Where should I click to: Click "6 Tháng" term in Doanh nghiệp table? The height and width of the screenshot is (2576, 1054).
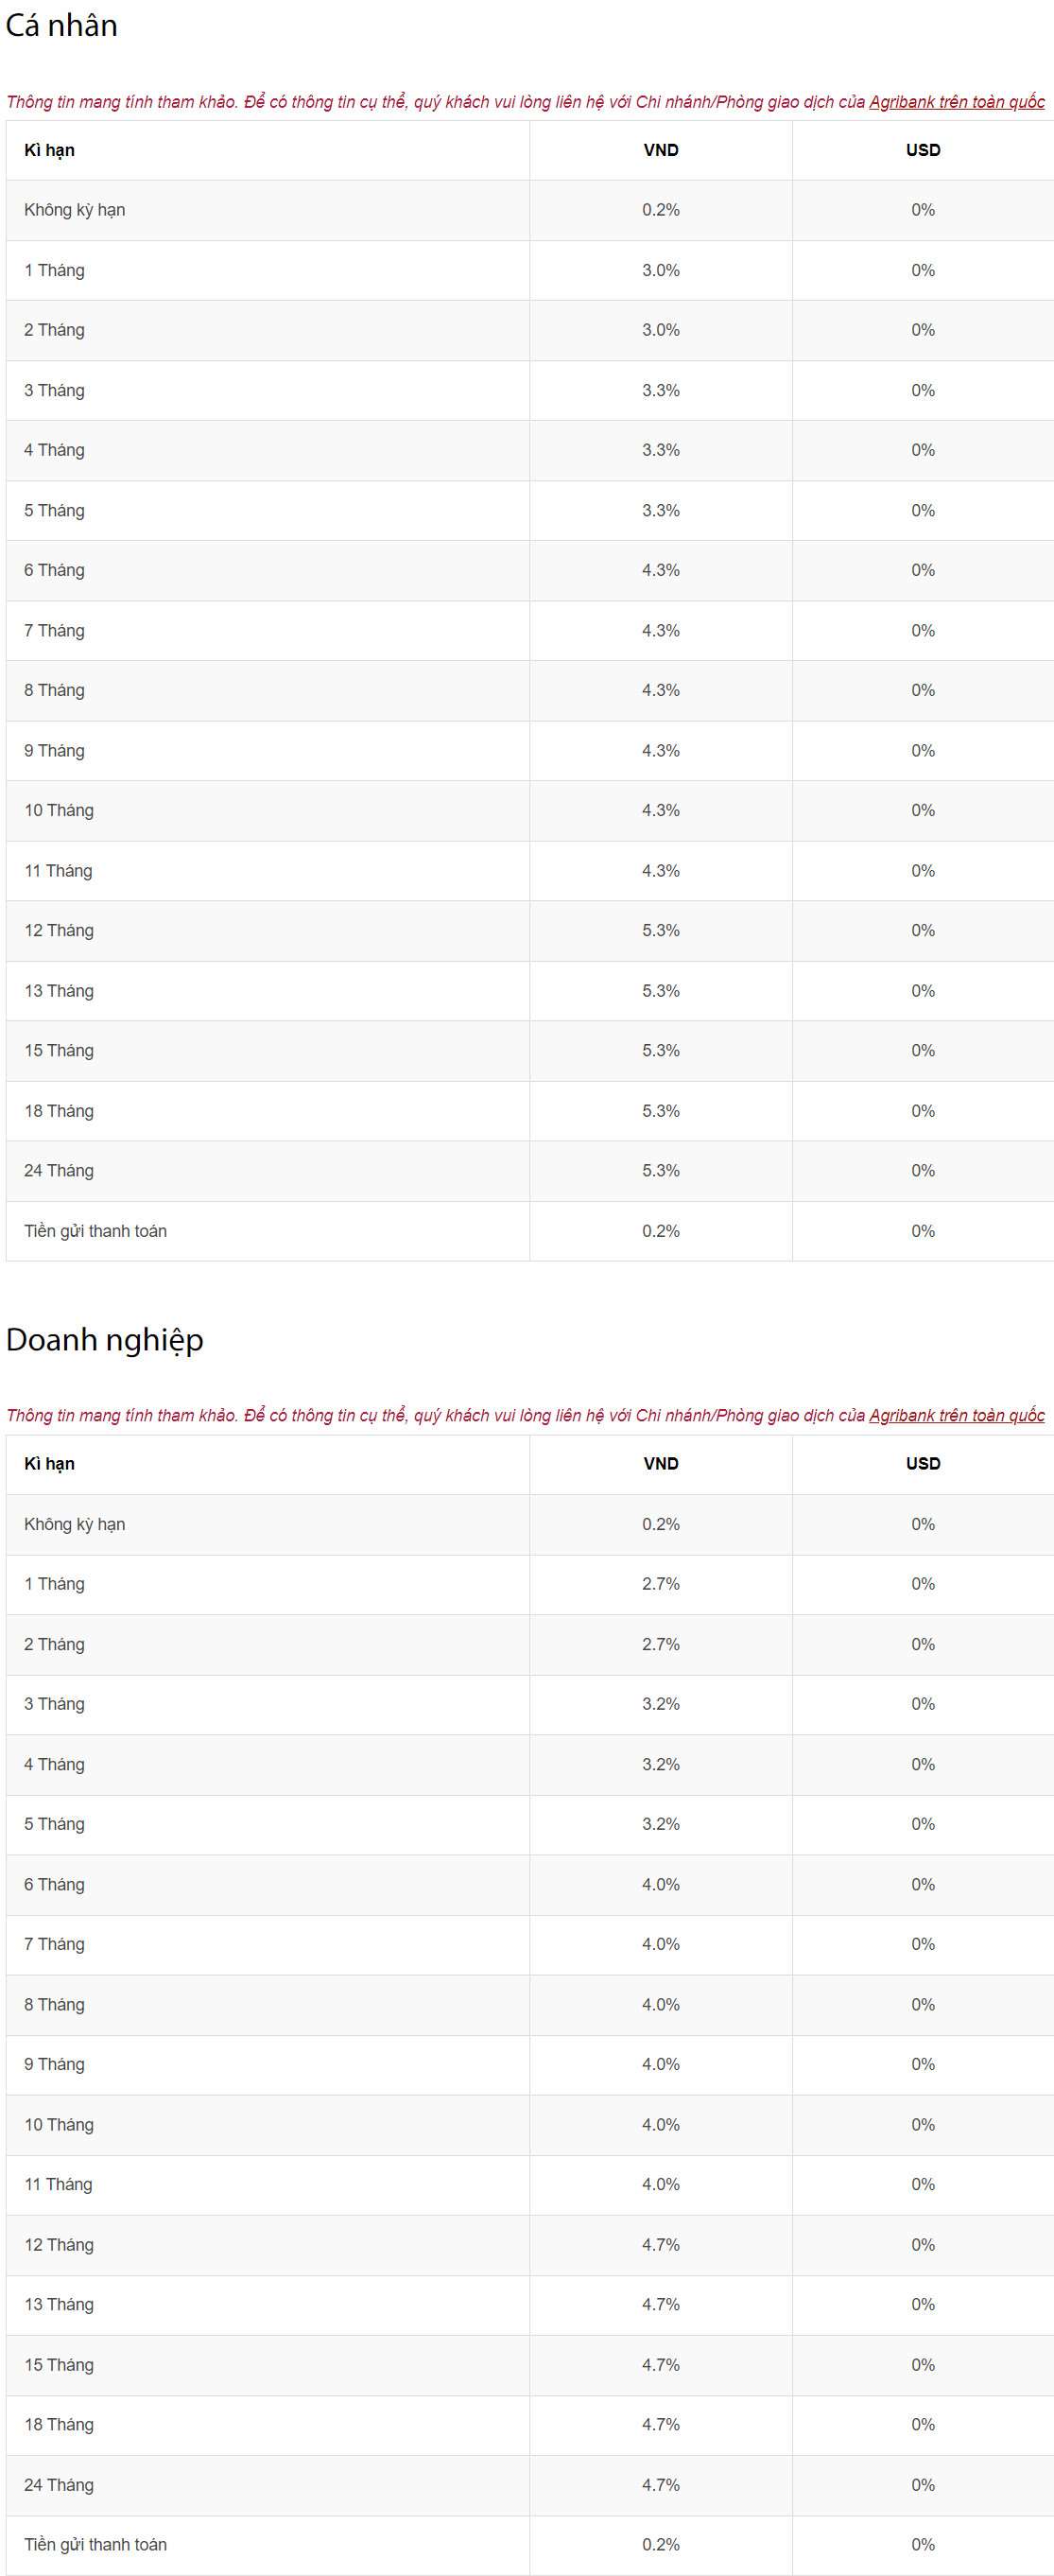point(54,1884)
